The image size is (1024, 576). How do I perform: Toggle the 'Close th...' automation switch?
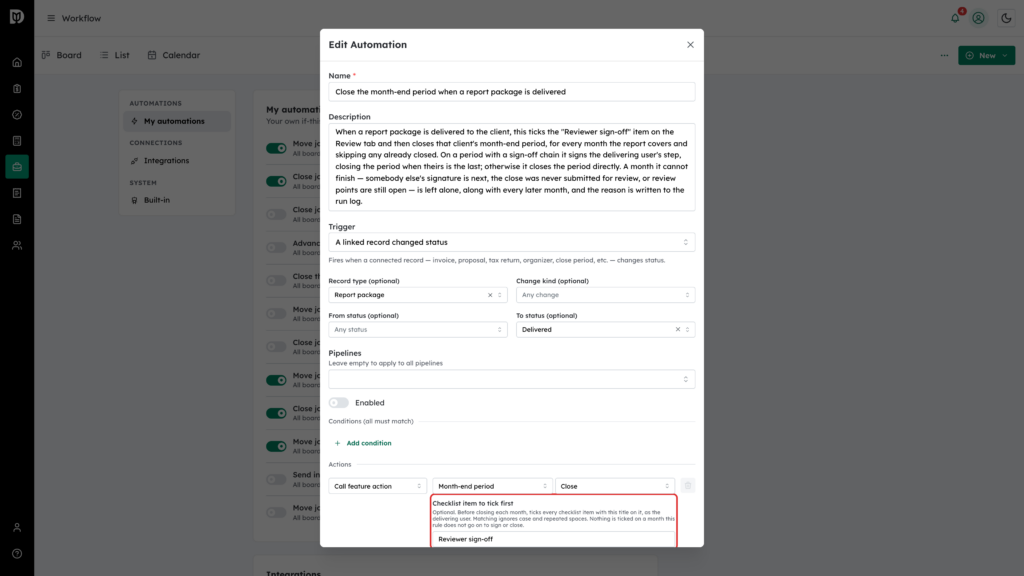[x=276, y=281]
